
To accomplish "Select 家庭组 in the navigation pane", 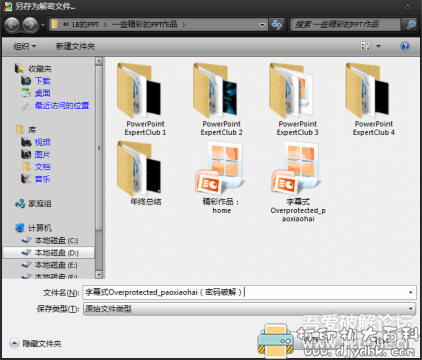I will pyautogui.click(x=40, y=204).
